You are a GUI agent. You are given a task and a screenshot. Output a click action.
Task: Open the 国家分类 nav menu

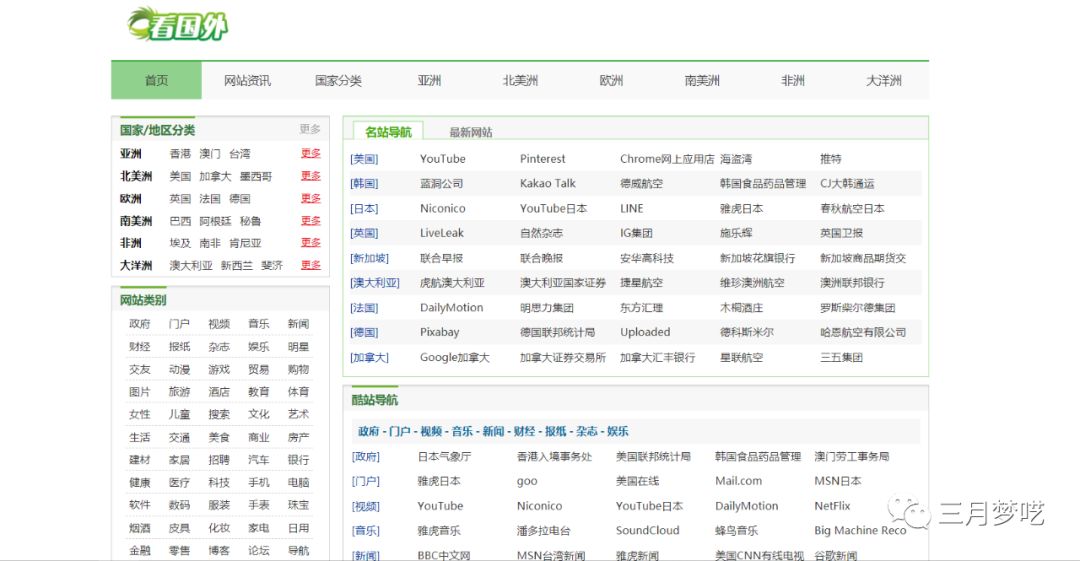tap(338, 81)
